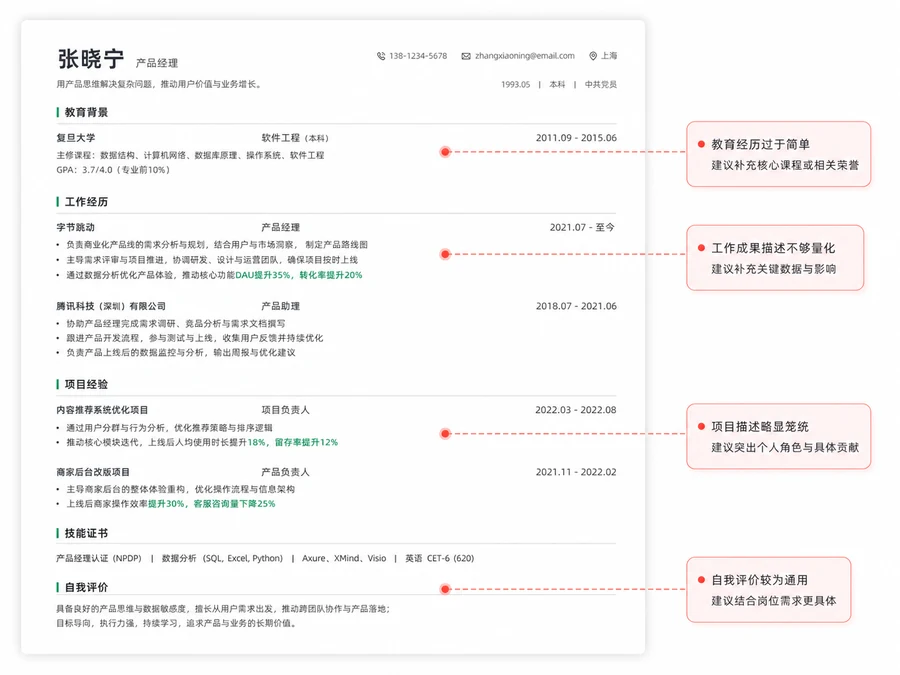This screenshot has height=675, width=900.
Task: Click the 工作经历 section heading
Action: pos(86,201)
